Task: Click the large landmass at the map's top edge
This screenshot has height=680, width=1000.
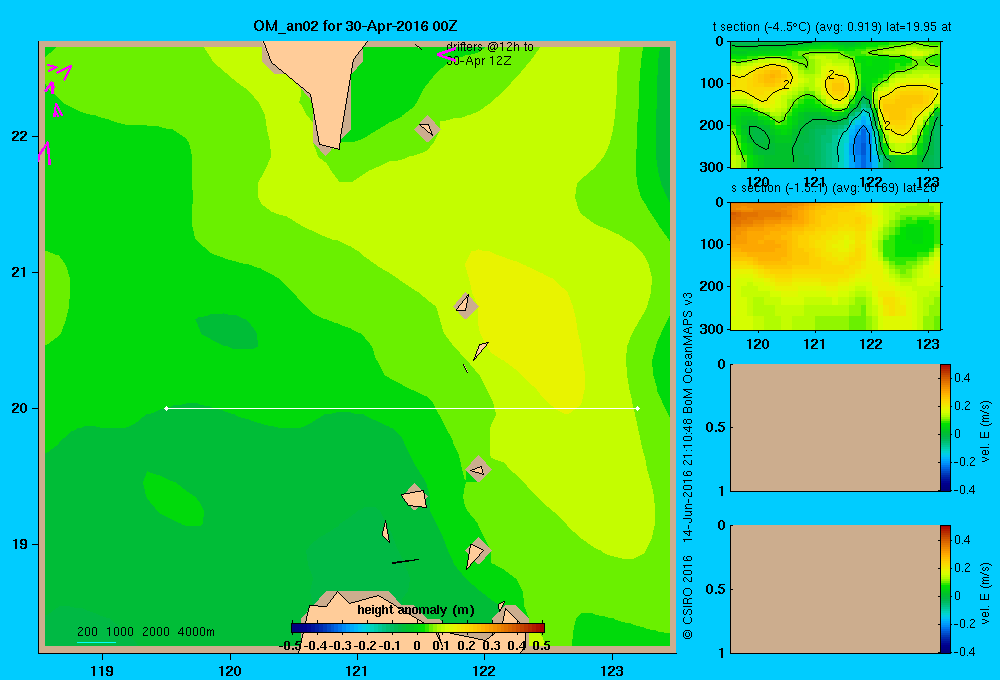Action: [319, 83]
